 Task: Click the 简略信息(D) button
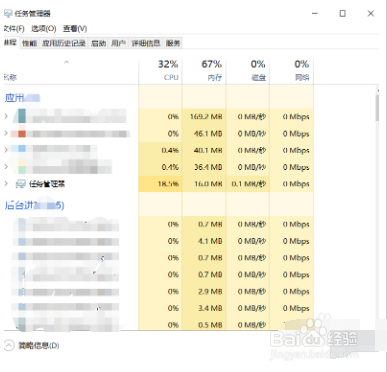pyautogui.click(x=39, y=345)
